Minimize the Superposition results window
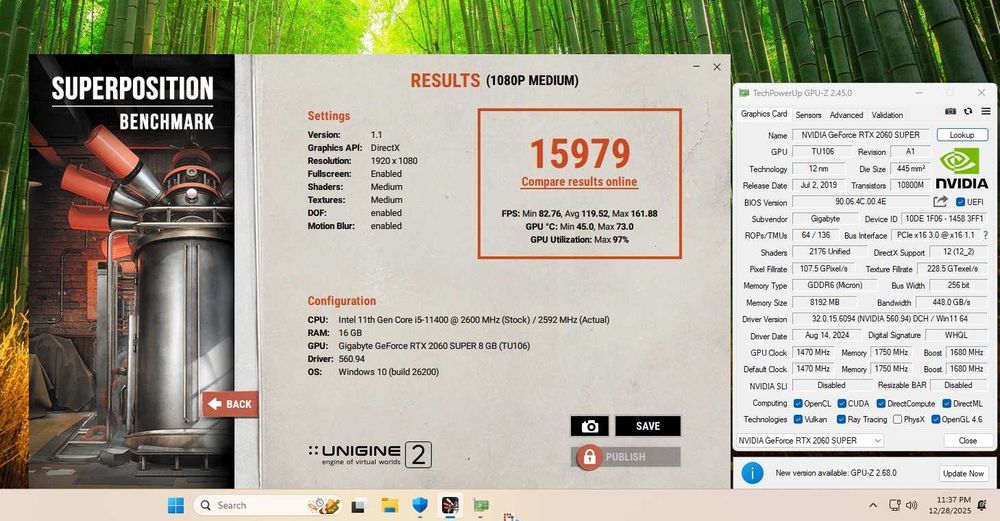 (696, 66)
